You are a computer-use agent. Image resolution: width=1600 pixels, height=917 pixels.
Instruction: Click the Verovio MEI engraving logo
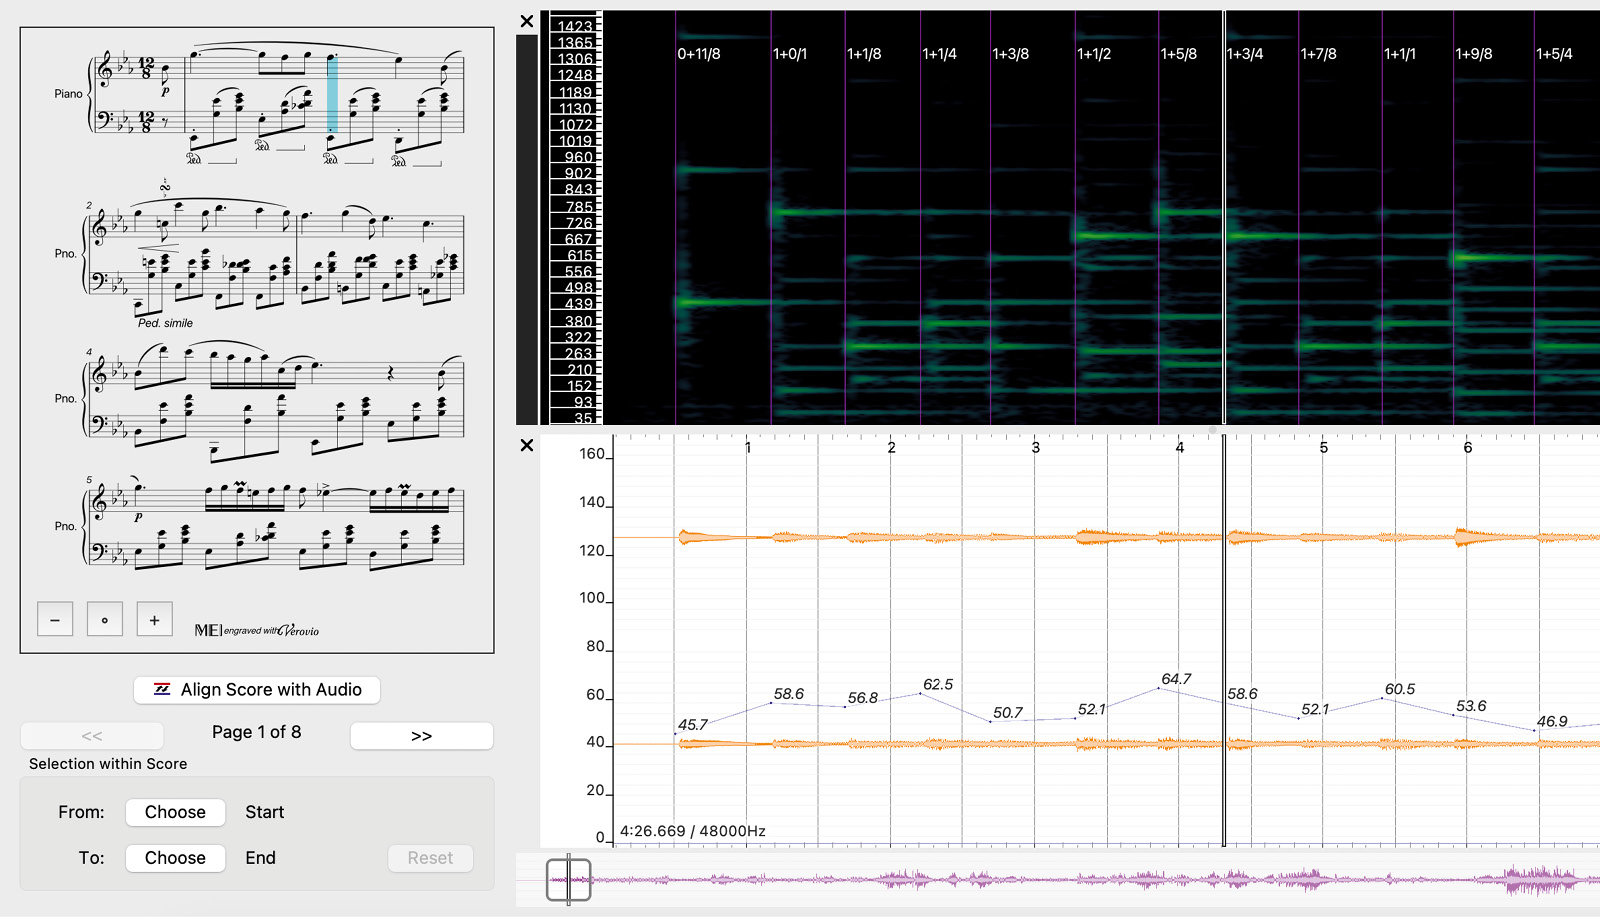point(257,630)
